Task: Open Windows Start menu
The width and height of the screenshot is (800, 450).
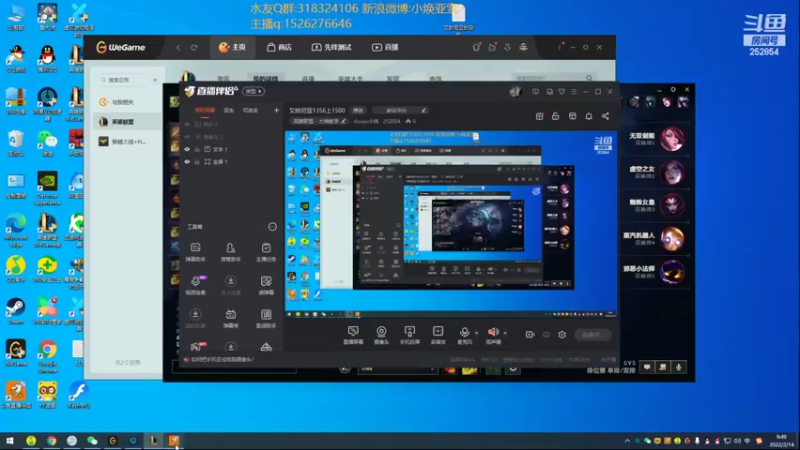Action: pyautogui.click(x=10, y=441)
